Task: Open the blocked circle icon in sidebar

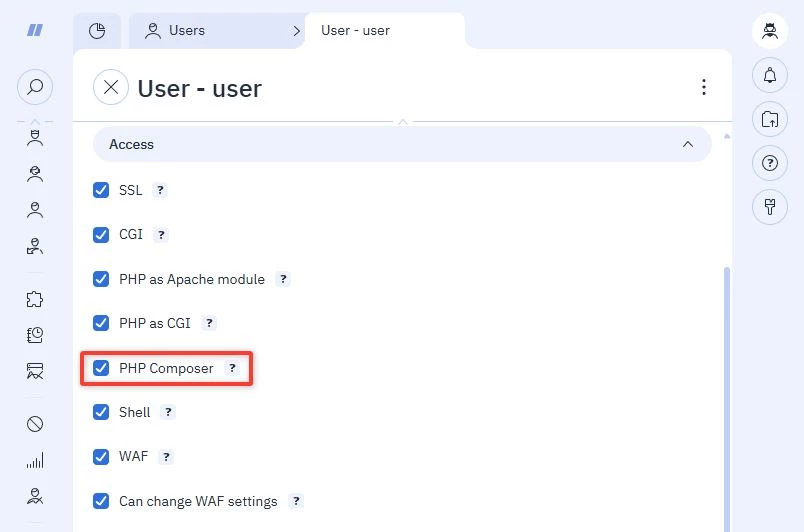Action: coord(35,424)
